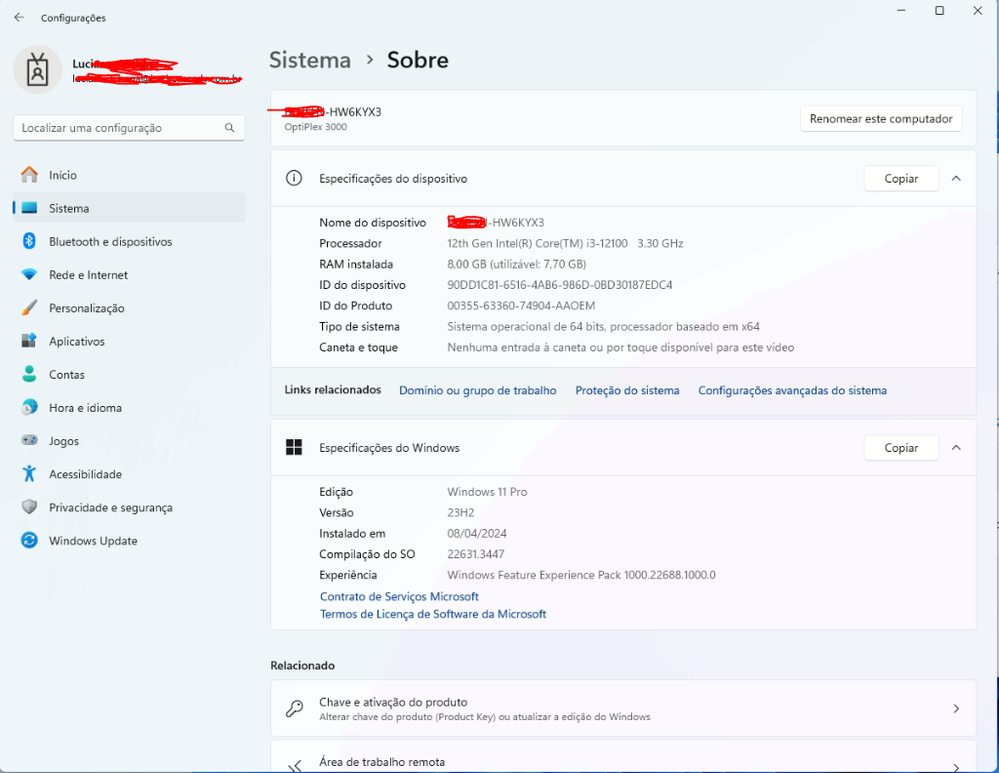Click the search magnifier in sidebar
This screenshot has height=773, width=999.
tap(230, 128)
